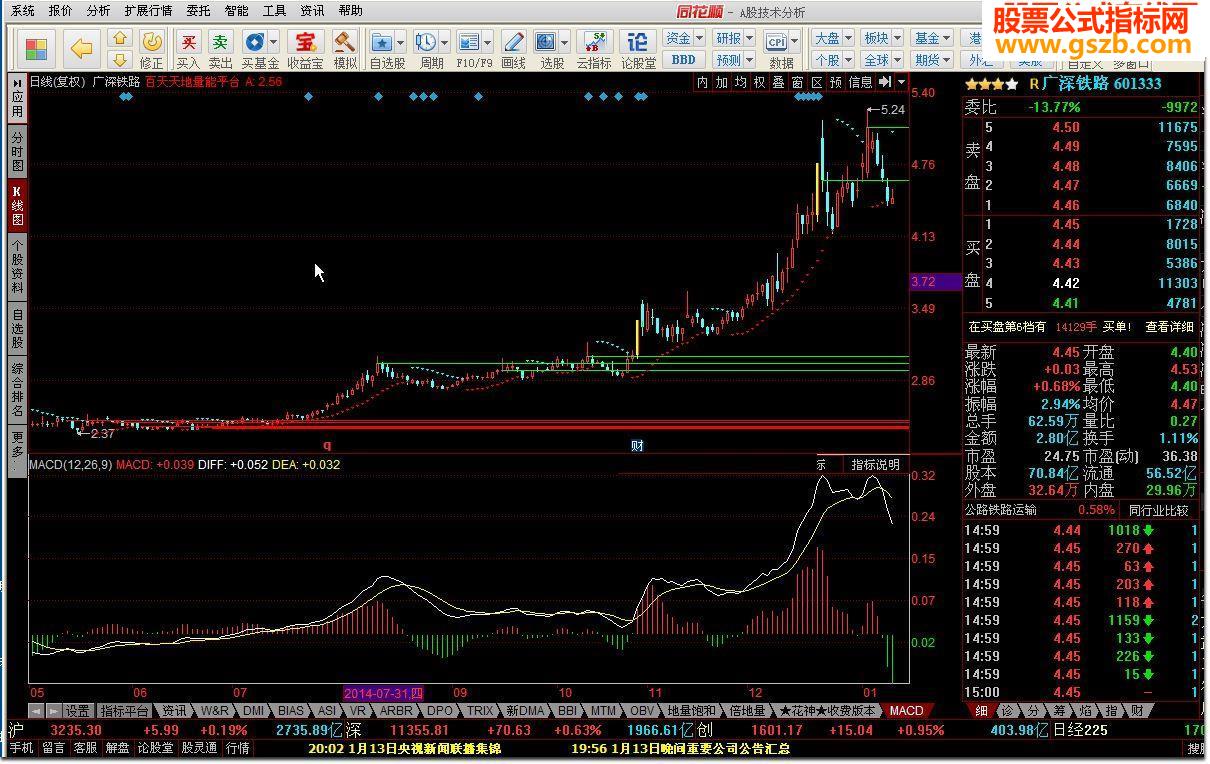The height and width of the screenshot is (764, 1210).
Task: Open the 扩展行情 menu
Action: point(148,11)
